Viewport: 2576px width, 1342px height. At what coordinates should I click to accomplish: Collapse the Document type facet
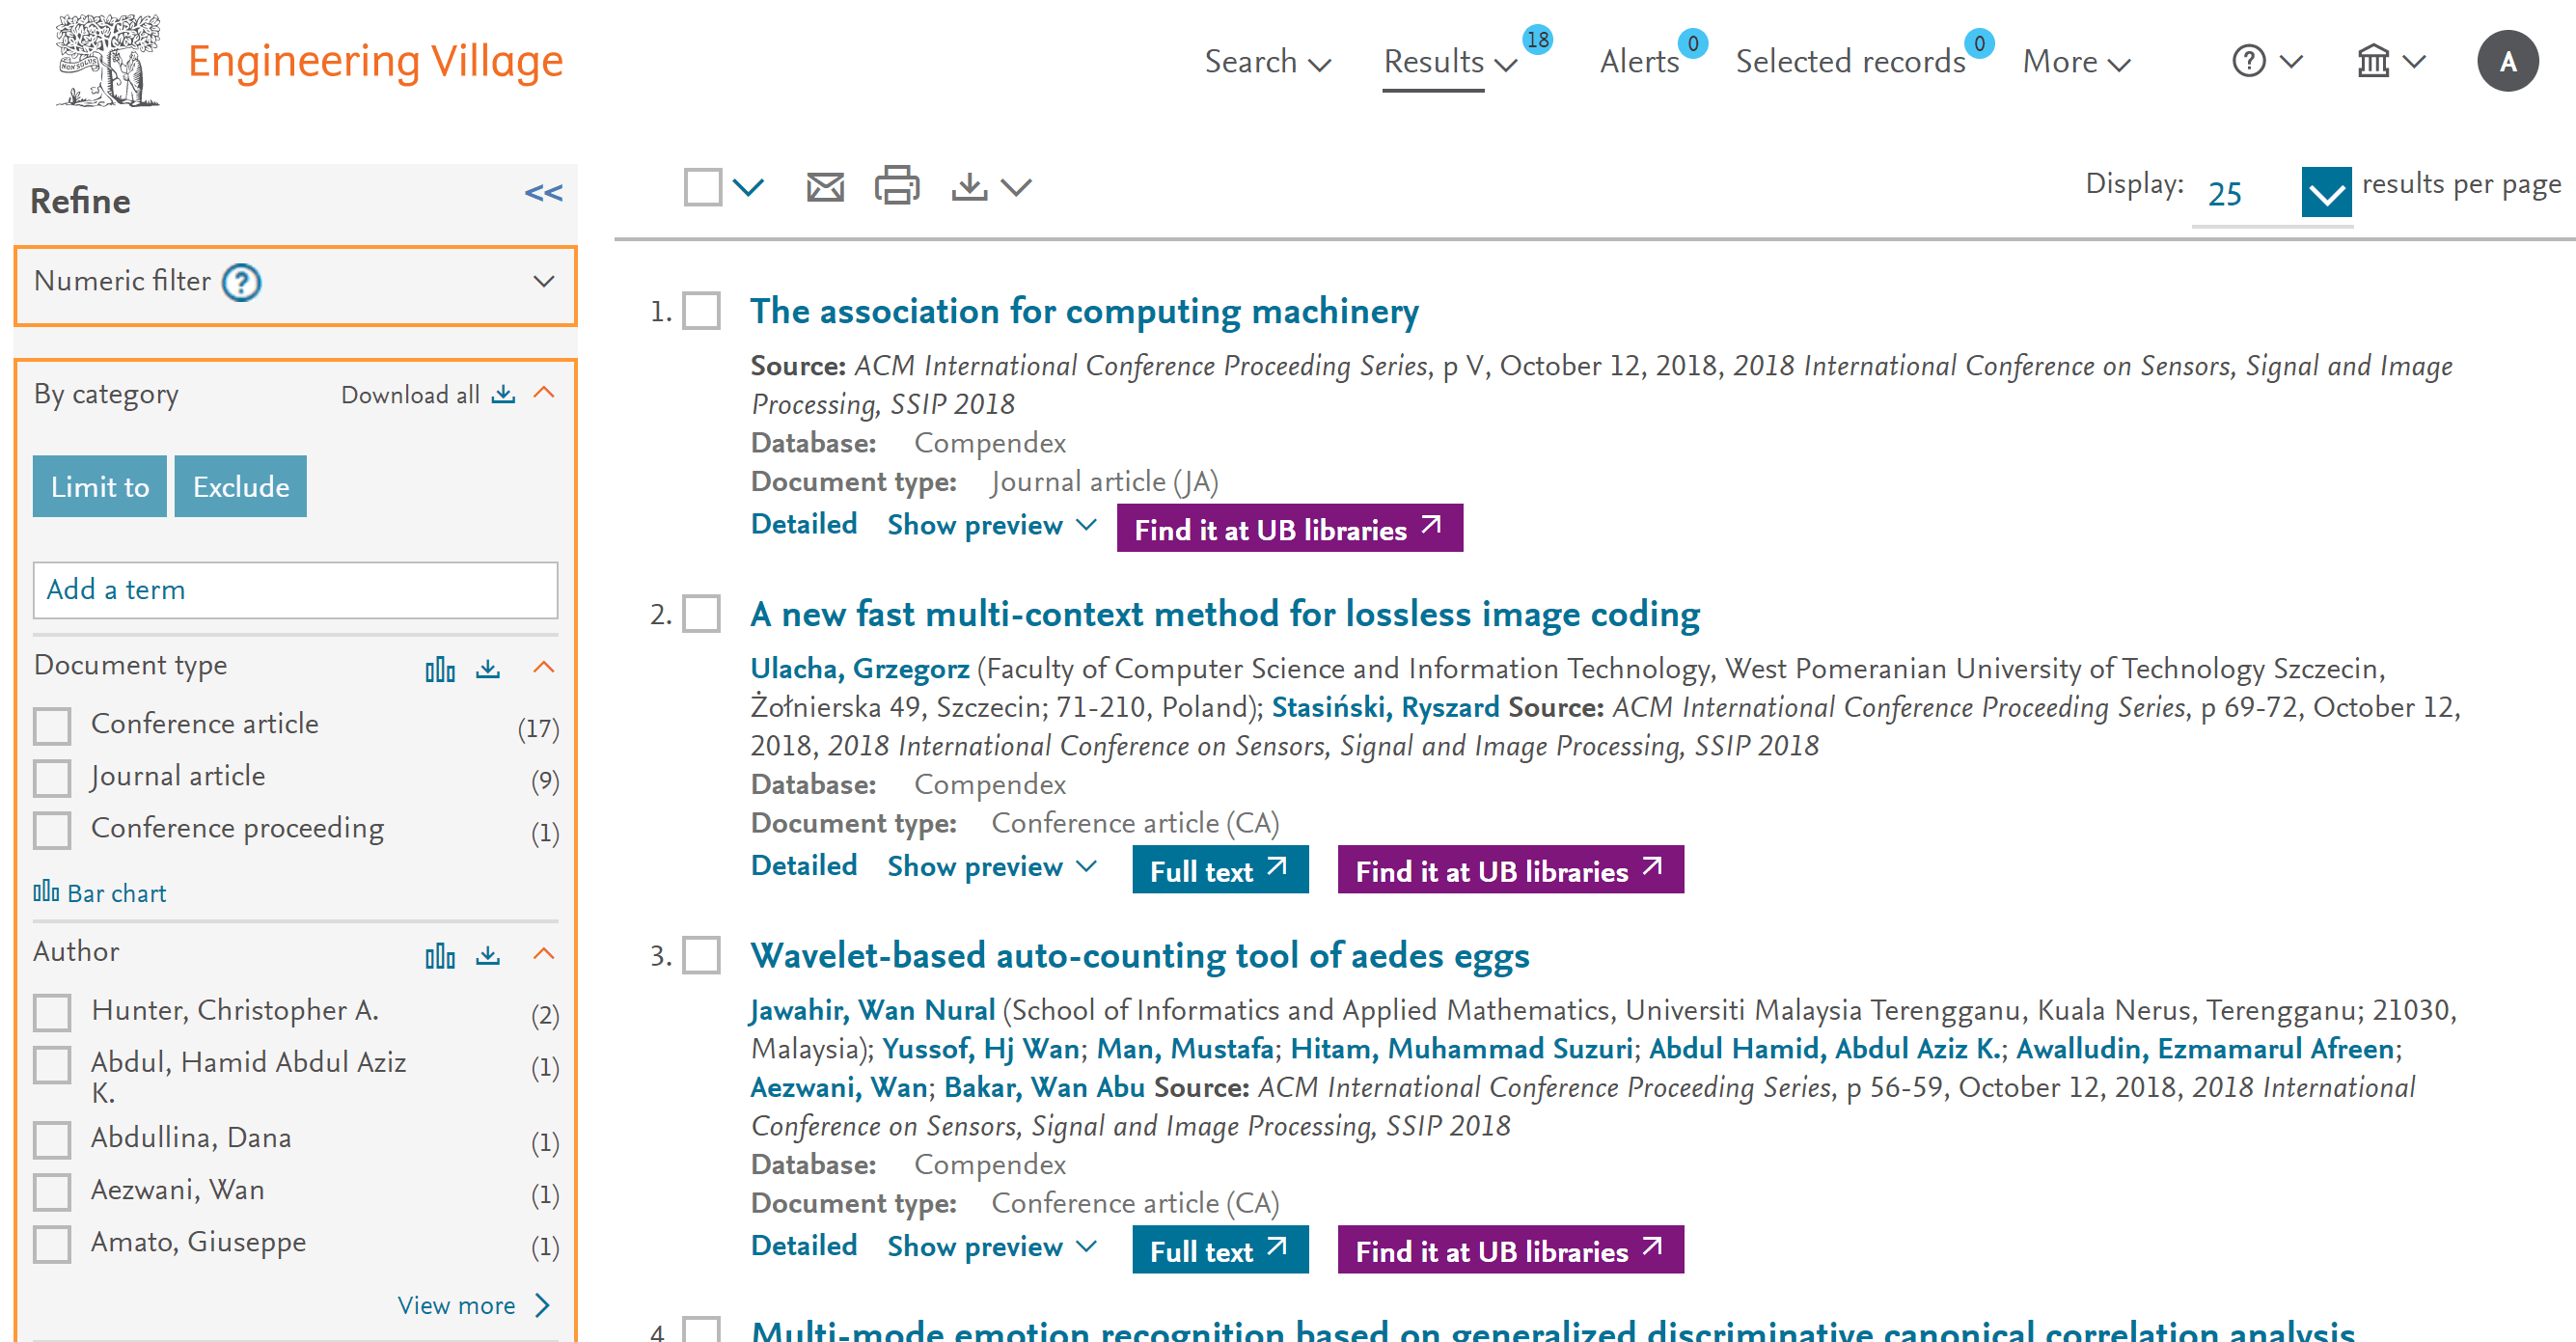(x=544, y=667)
